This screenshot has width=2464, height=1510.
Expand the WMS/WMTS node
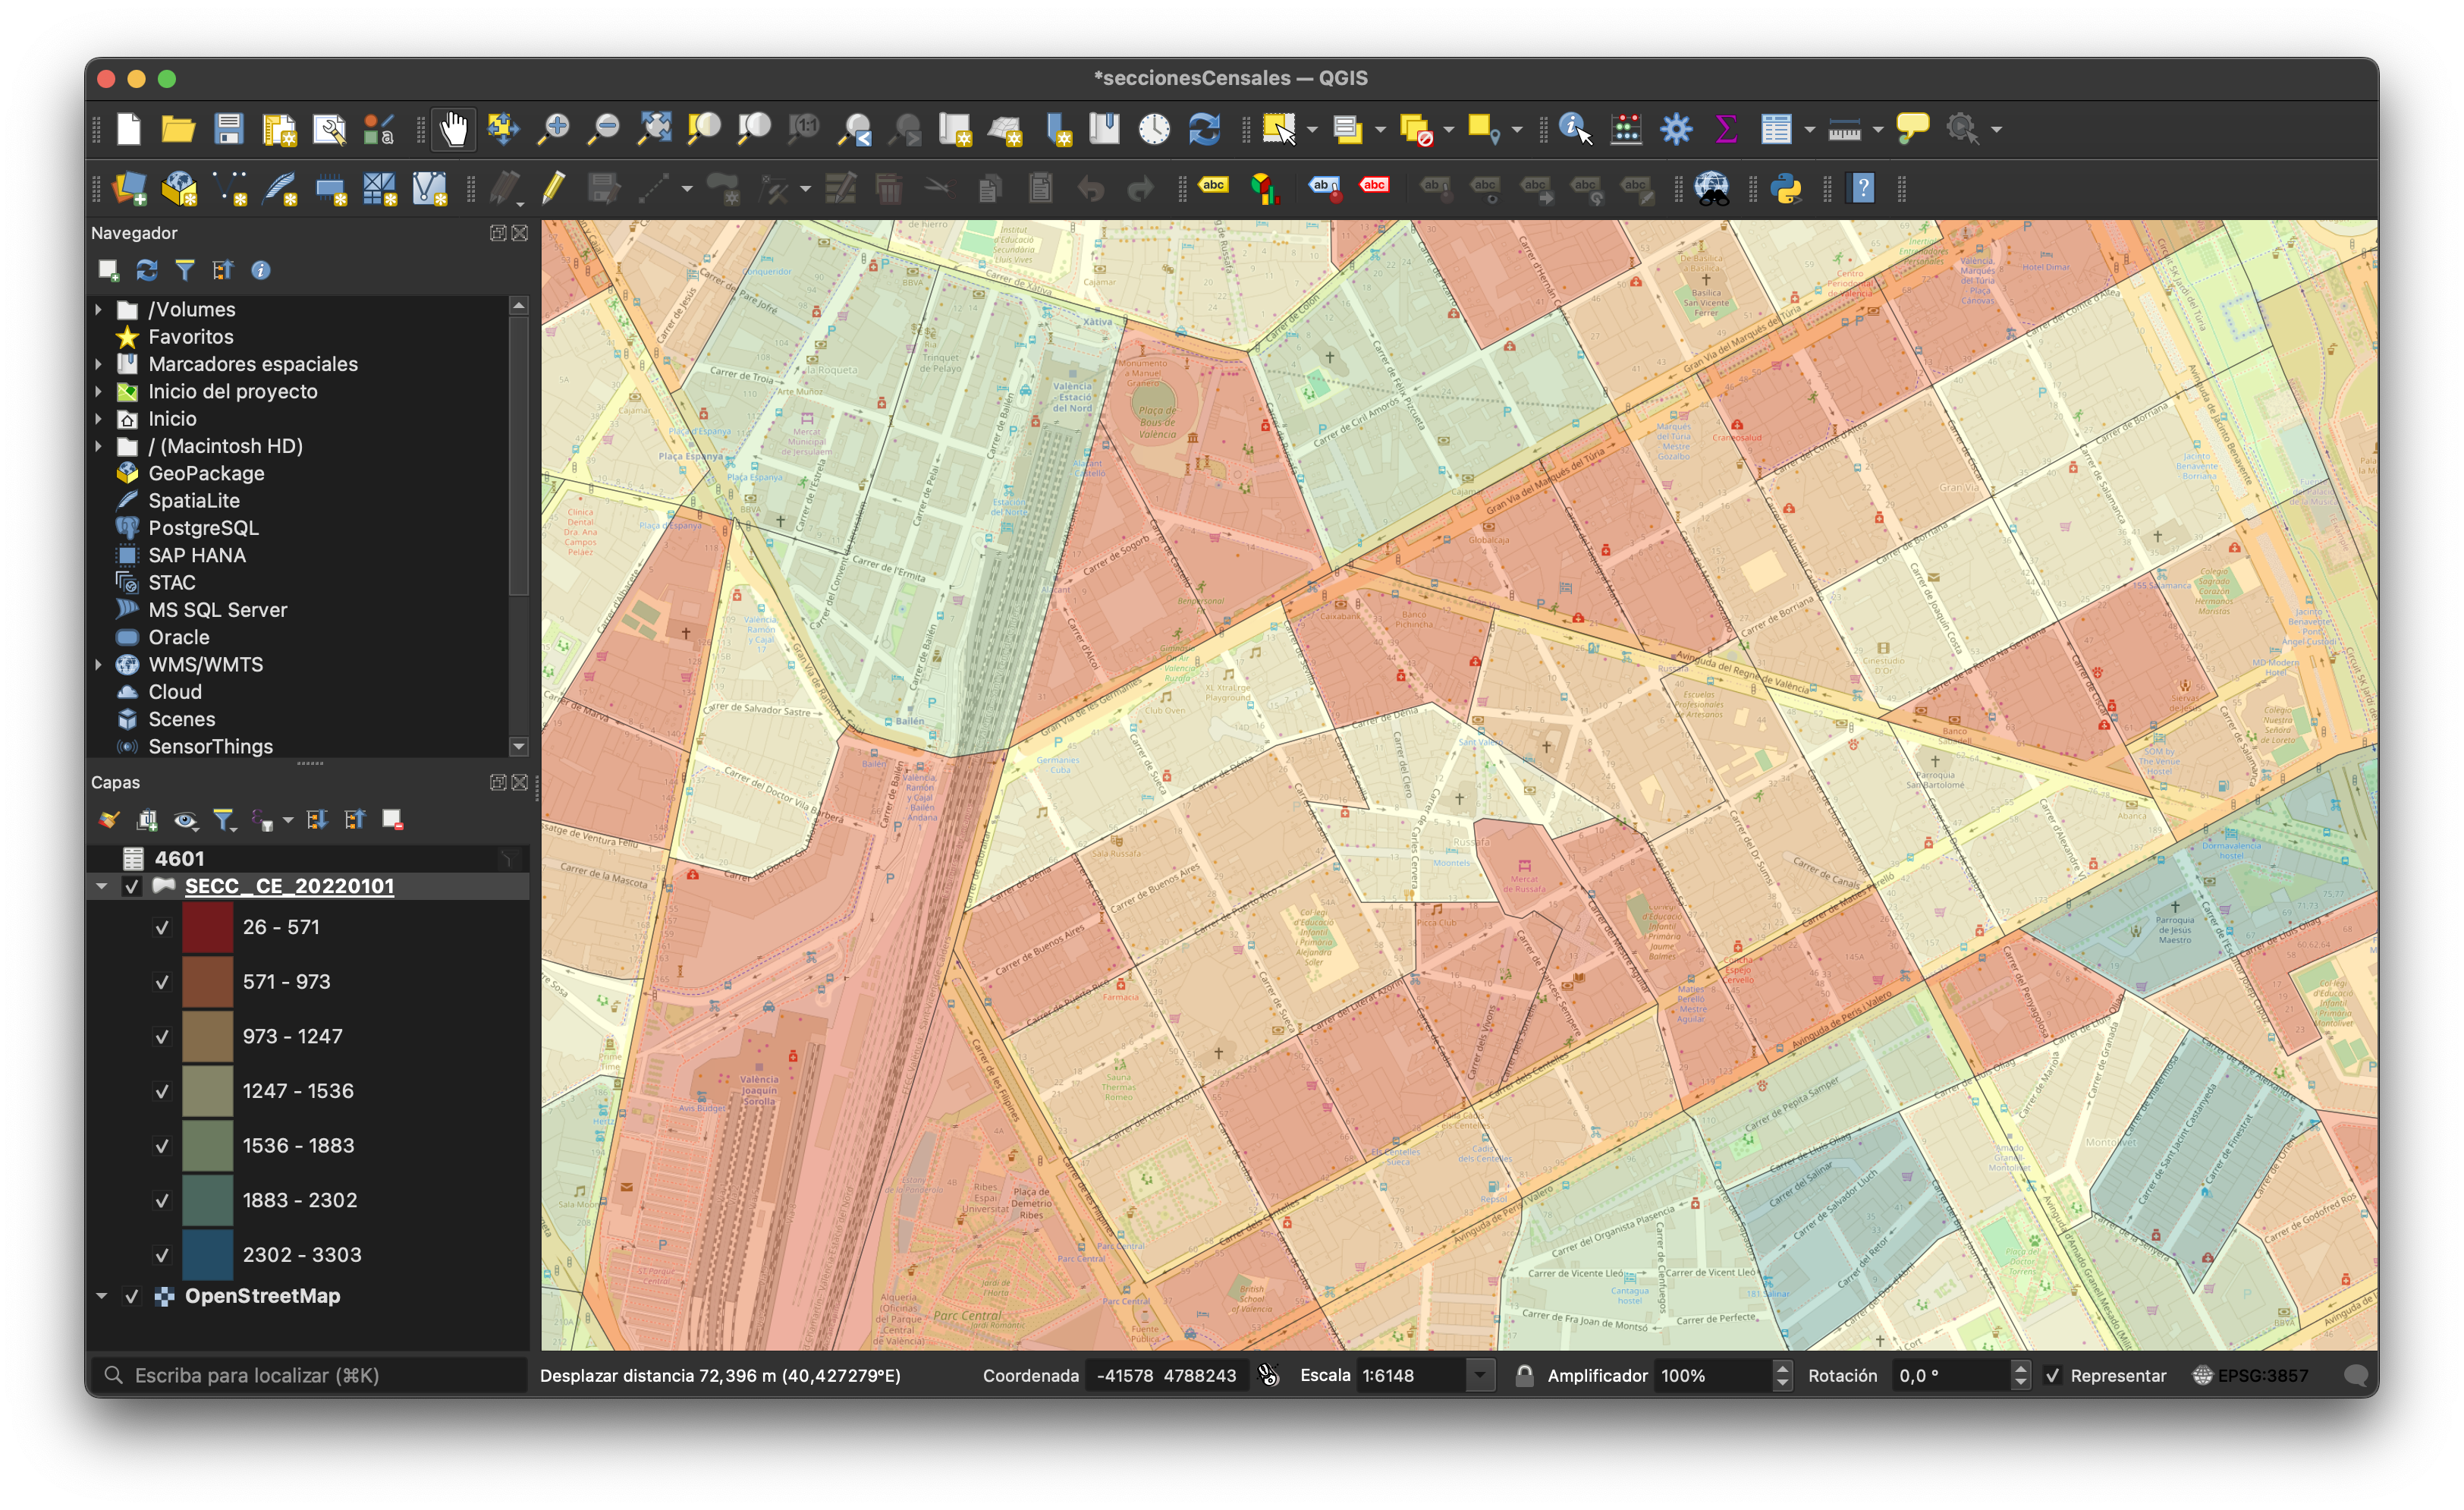coord(98,665)
